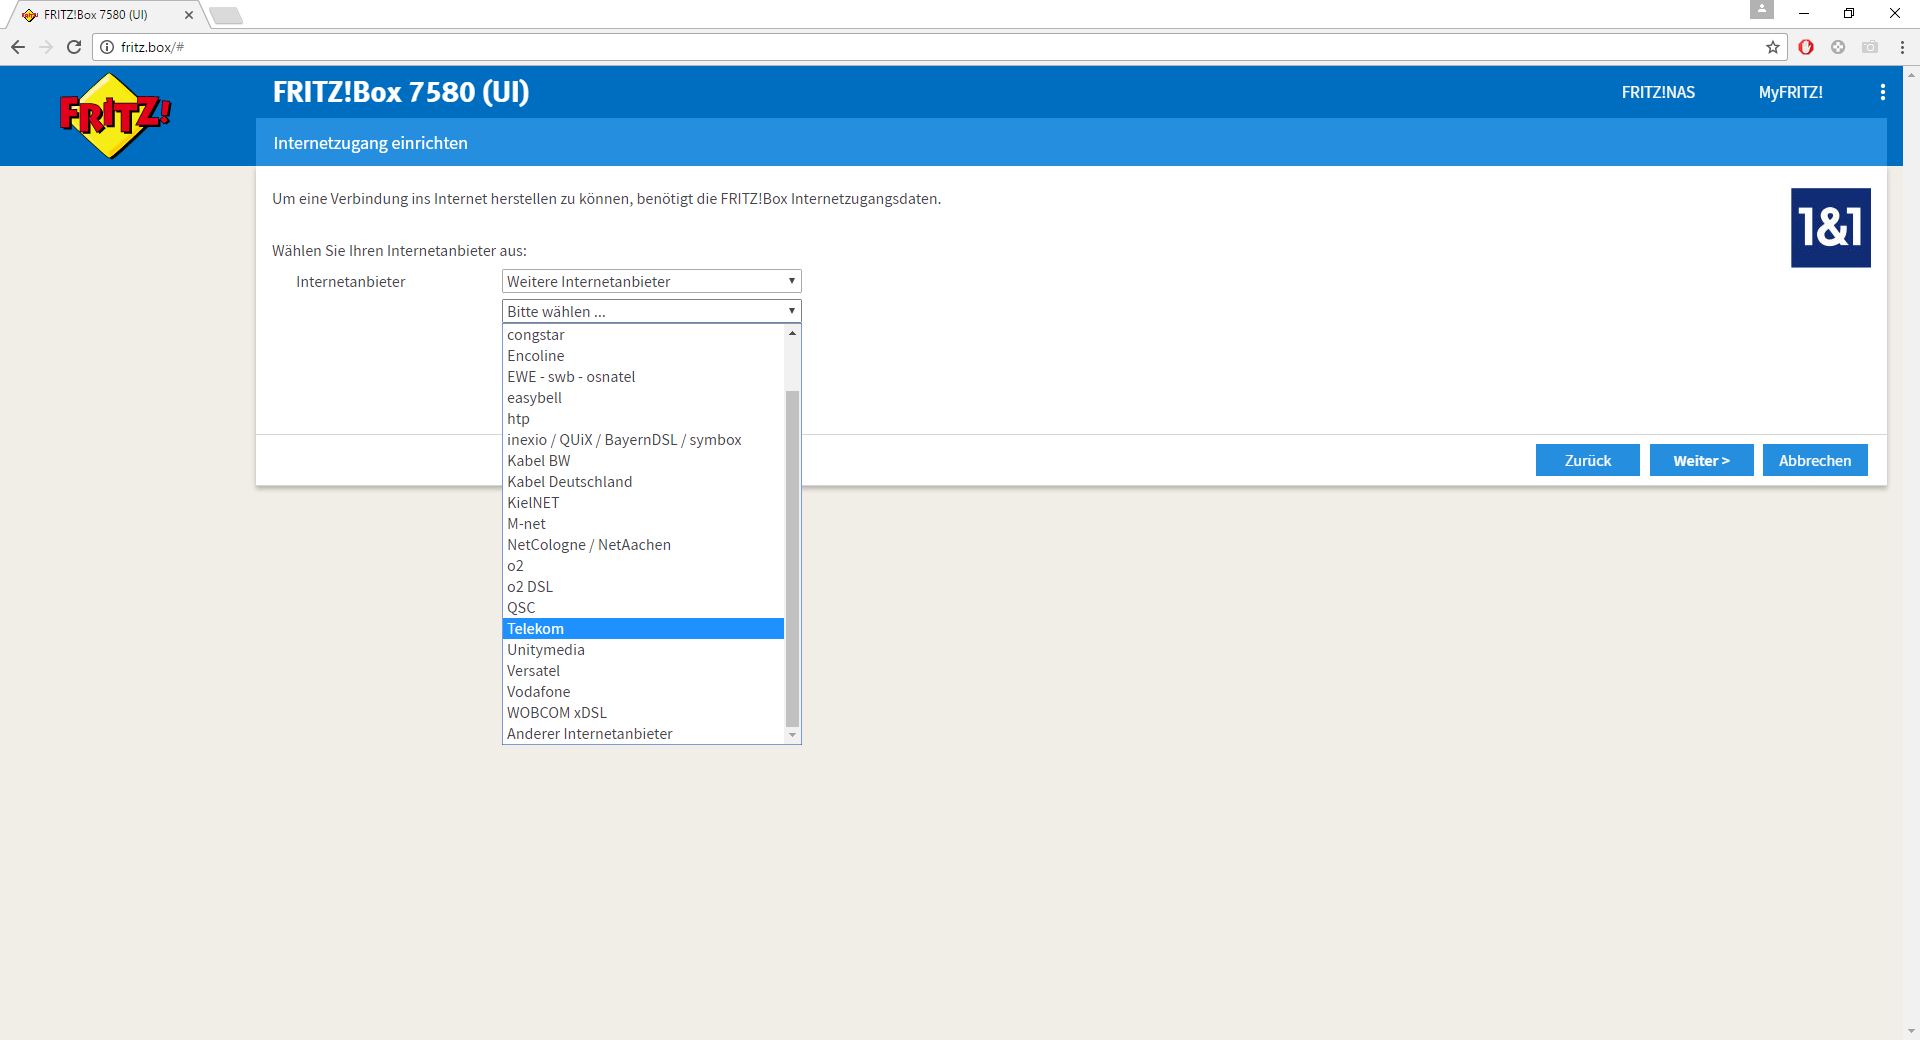This screenshot has height=1040, width=1920.
Task: Go back in the browser
Action: pos(18,47)
